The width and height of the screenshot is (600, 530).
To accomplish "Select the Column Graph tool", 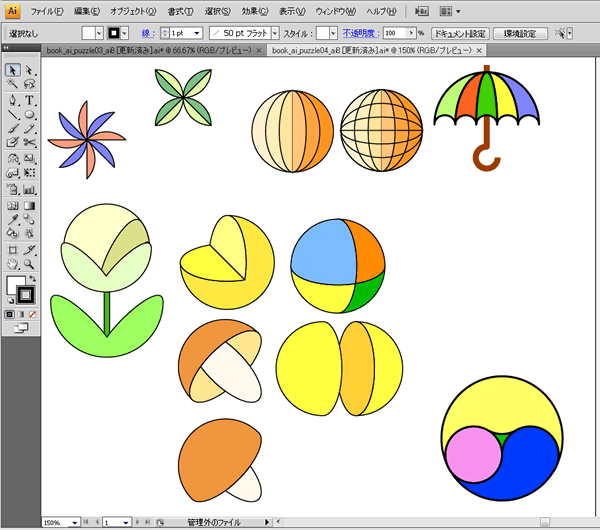I will tap(29, 189).
